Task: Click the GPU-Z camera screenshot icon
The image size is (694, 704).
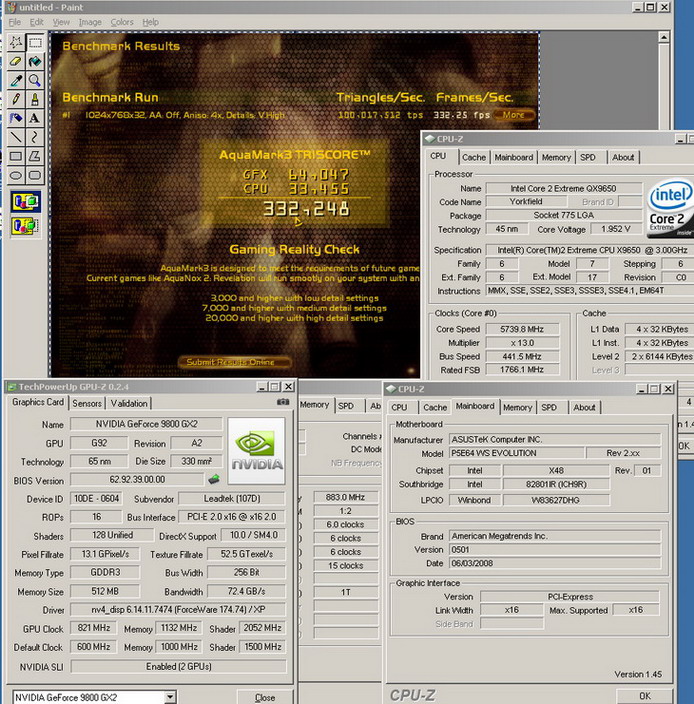Action: (283, 402)
